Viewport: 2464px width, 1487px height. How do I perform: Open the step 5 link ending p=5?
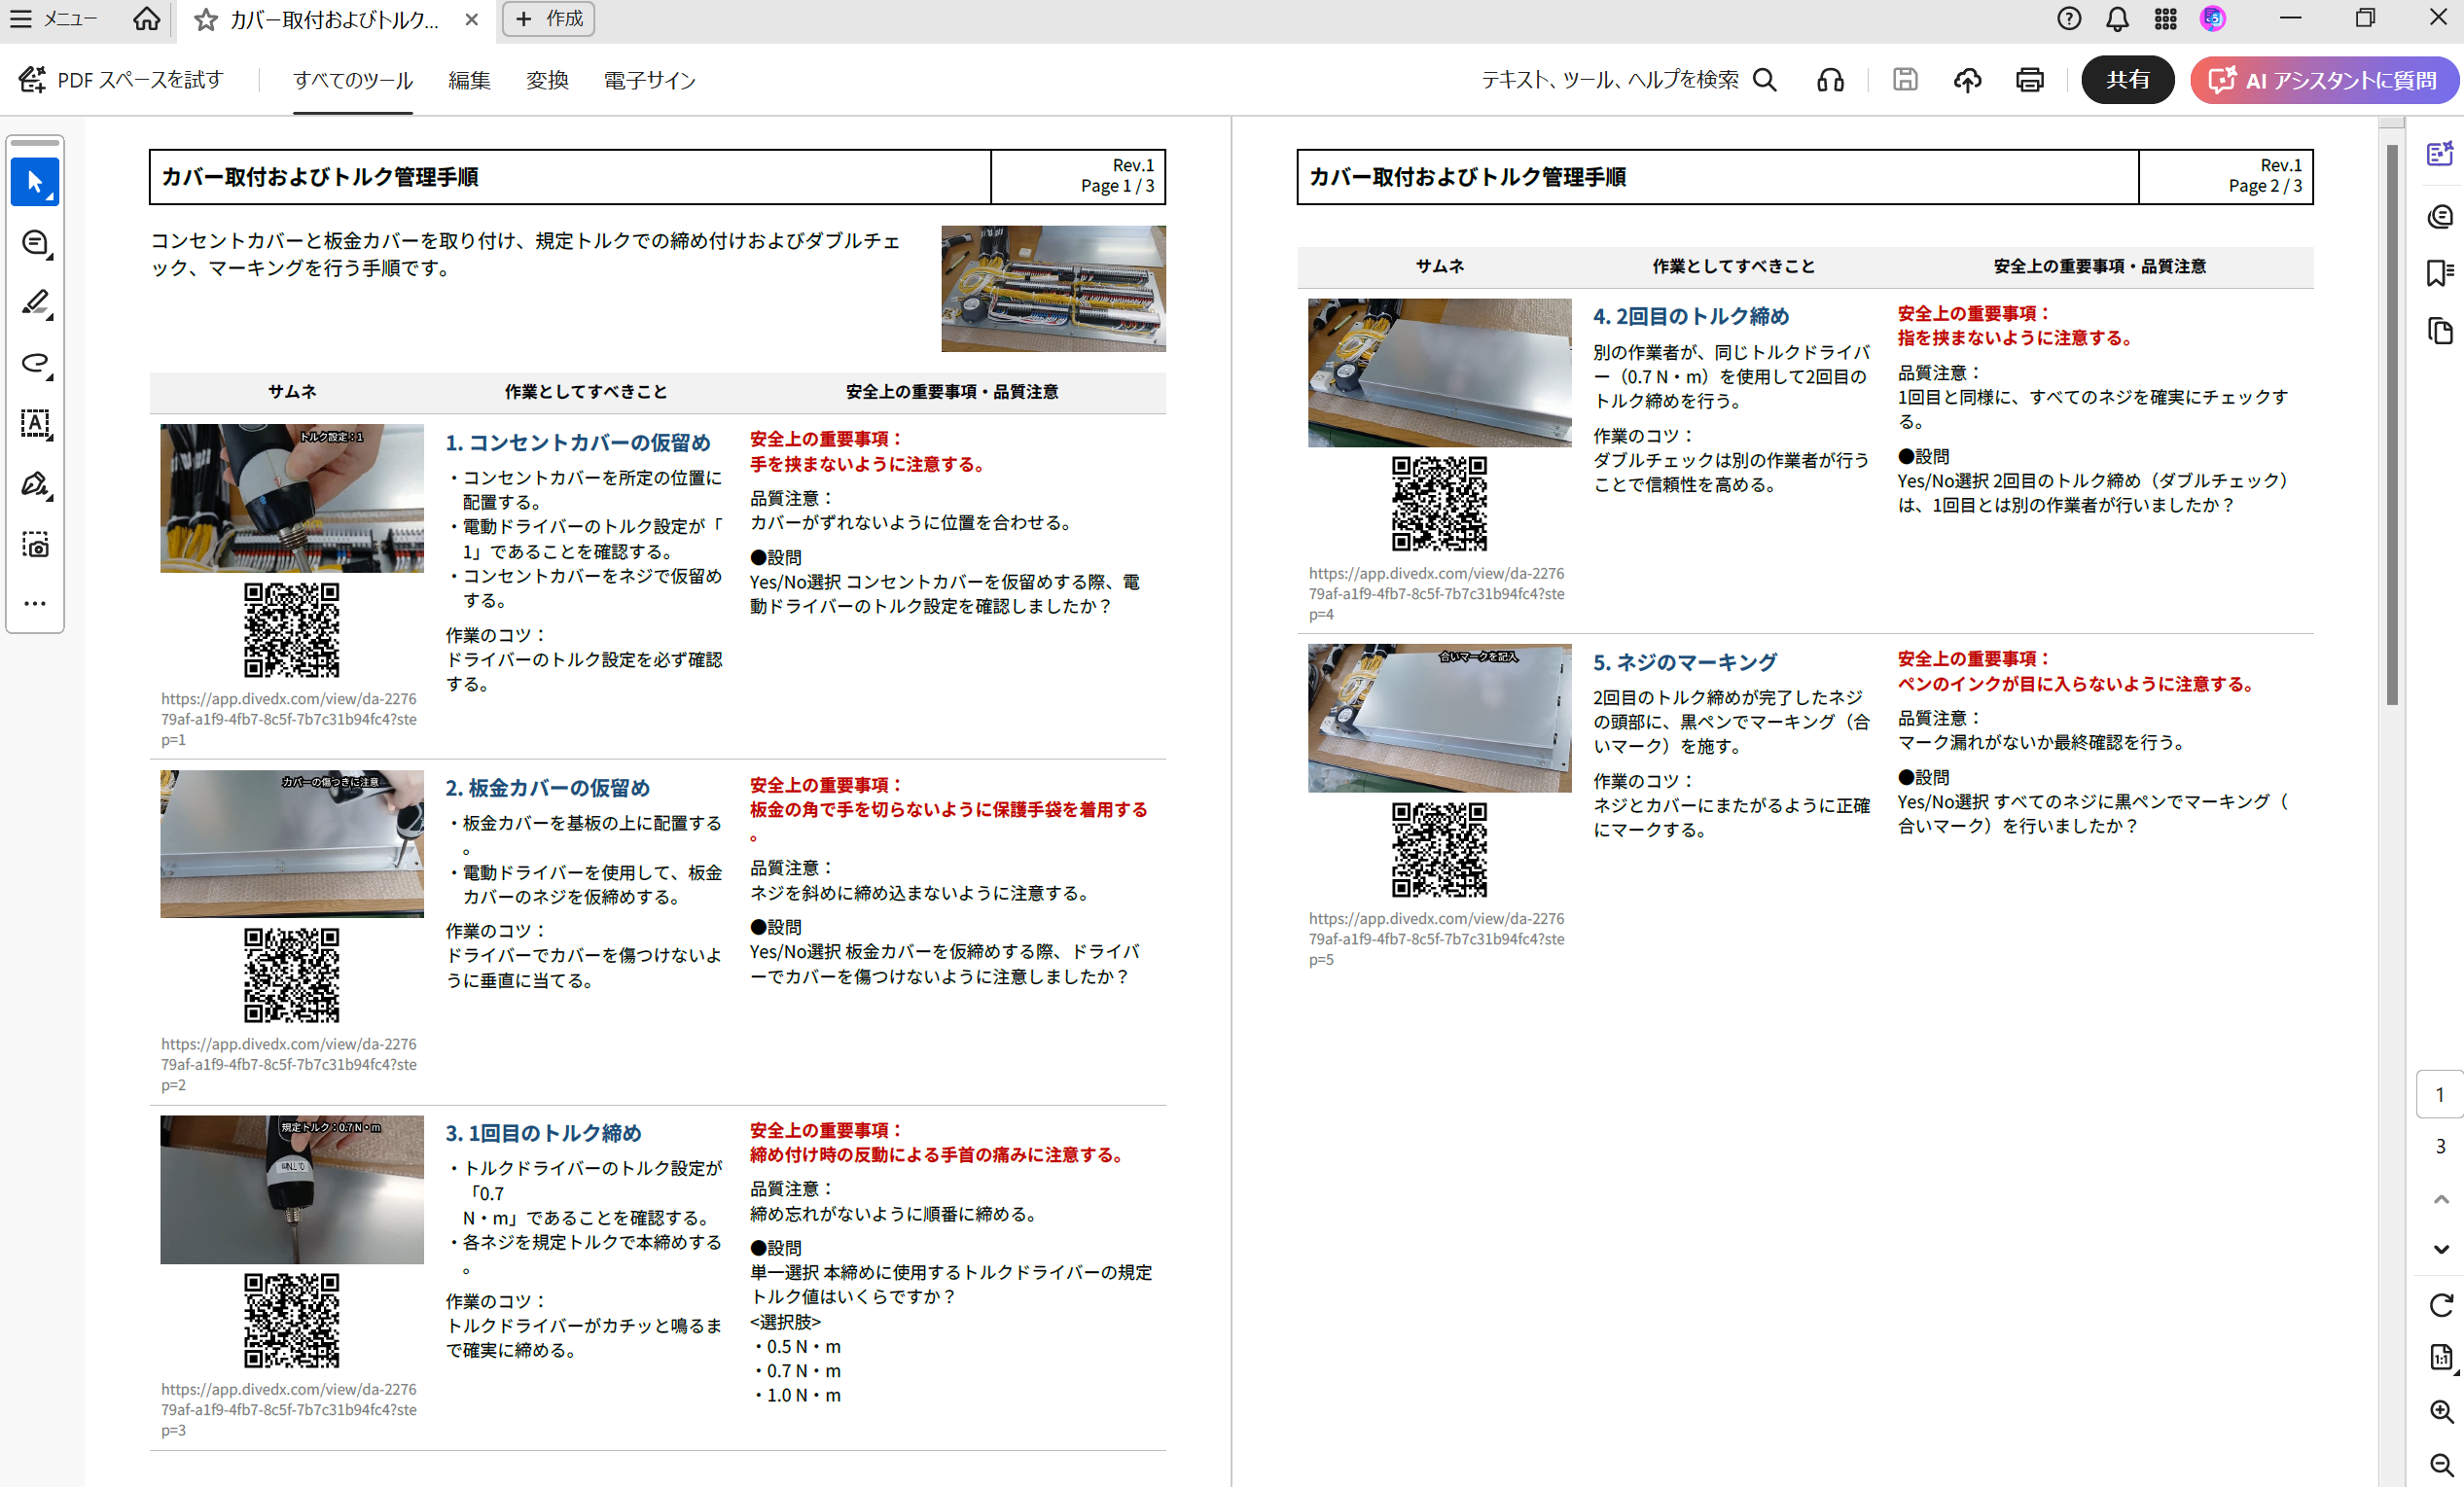(1437, 939)
